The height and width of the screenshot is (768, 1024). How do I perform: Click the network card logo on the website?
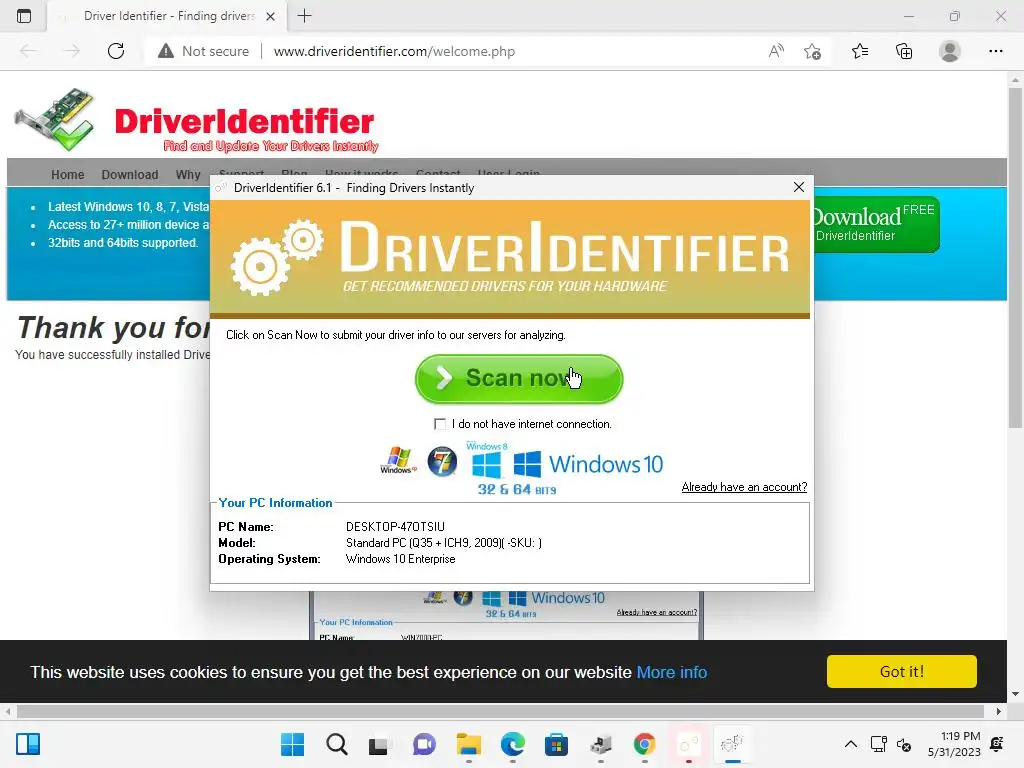pos(55,120)
